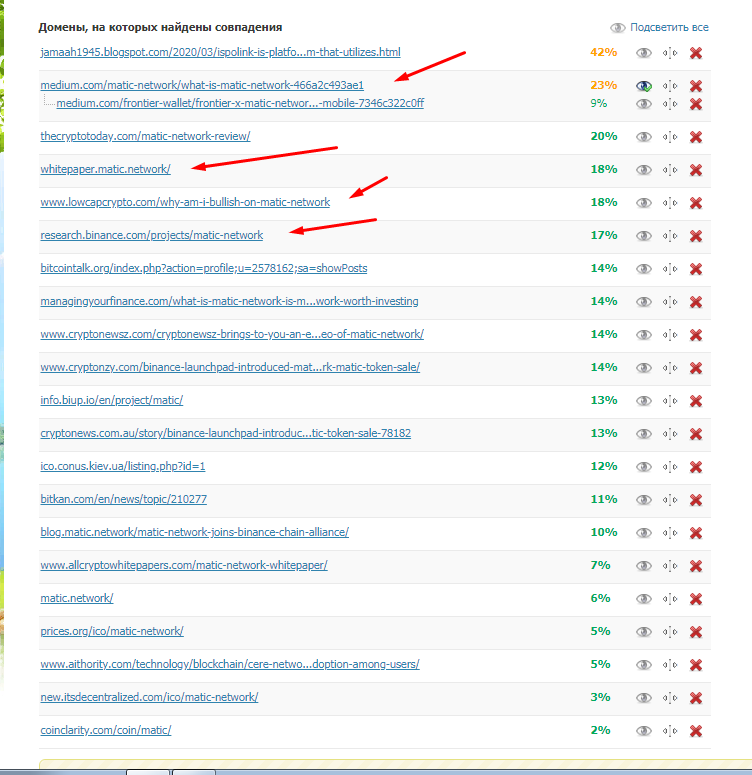Delete the jamaah1945.blogspot.com row with red X
The width and height of the screenshot is (752, 775).
(x=696, y=53)
